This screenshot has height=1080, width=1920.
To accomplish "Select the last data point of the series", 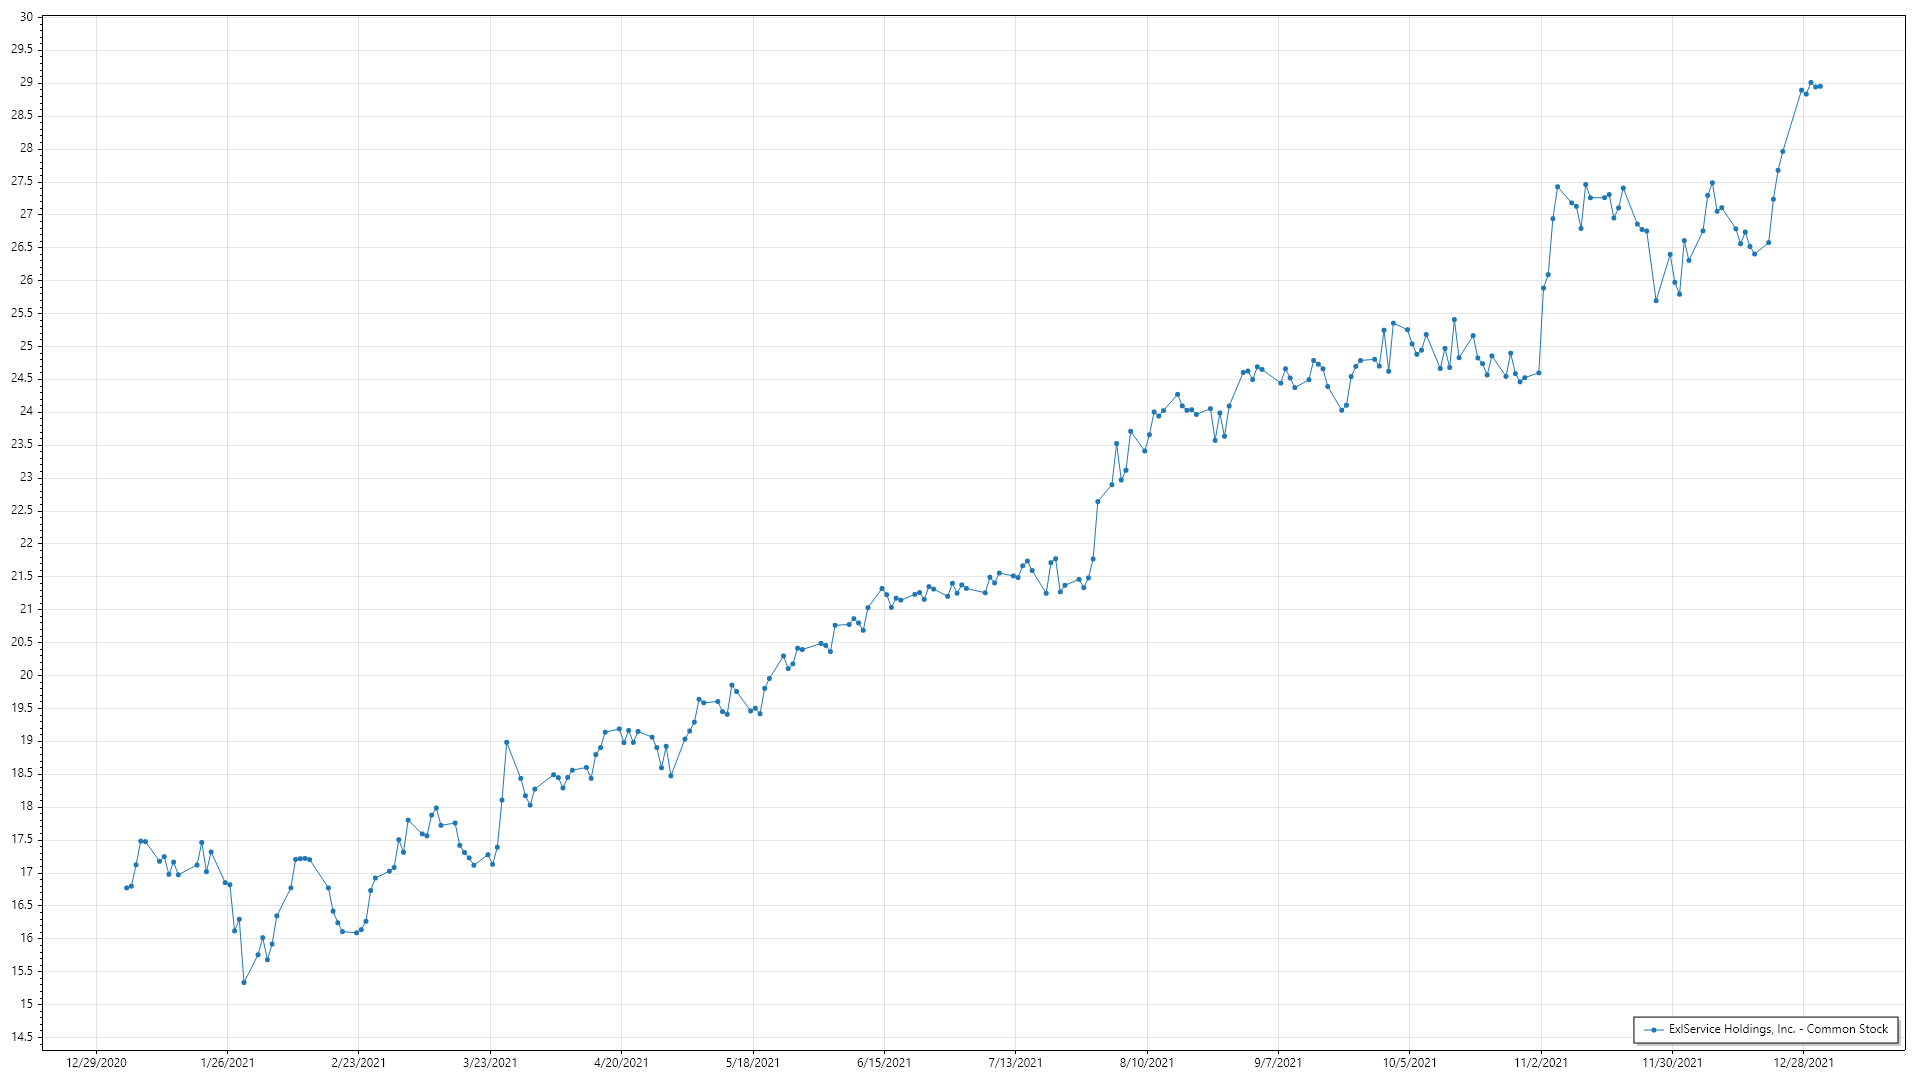I will 1820,86.
